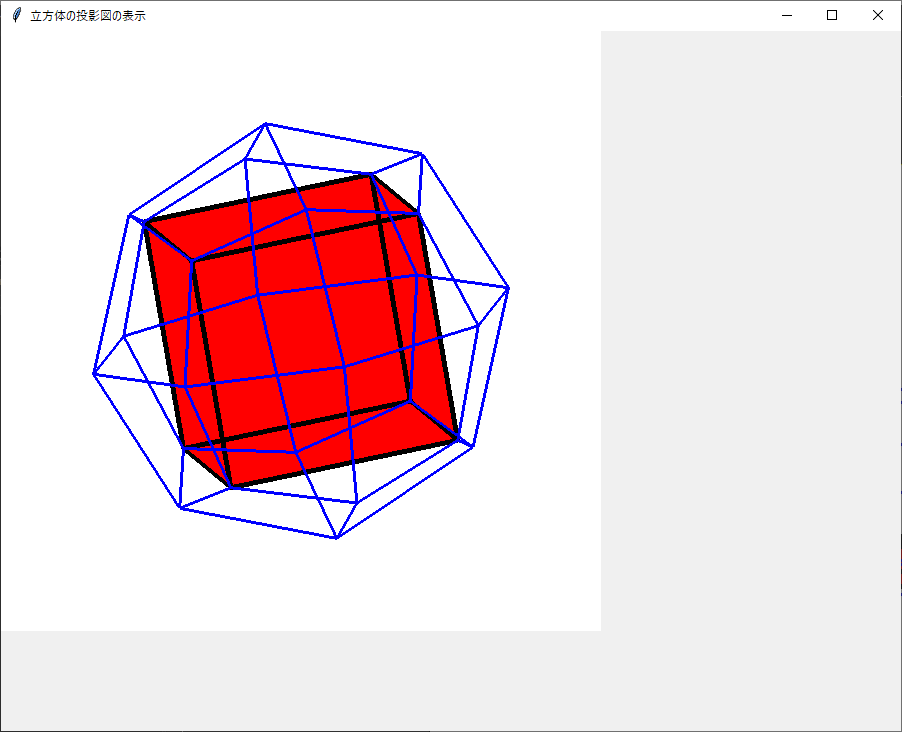The height and width of the screenshot is (732, 902).
Task: Minimize the 立方体の投影図の表示 window
Action: coord(787,16)
